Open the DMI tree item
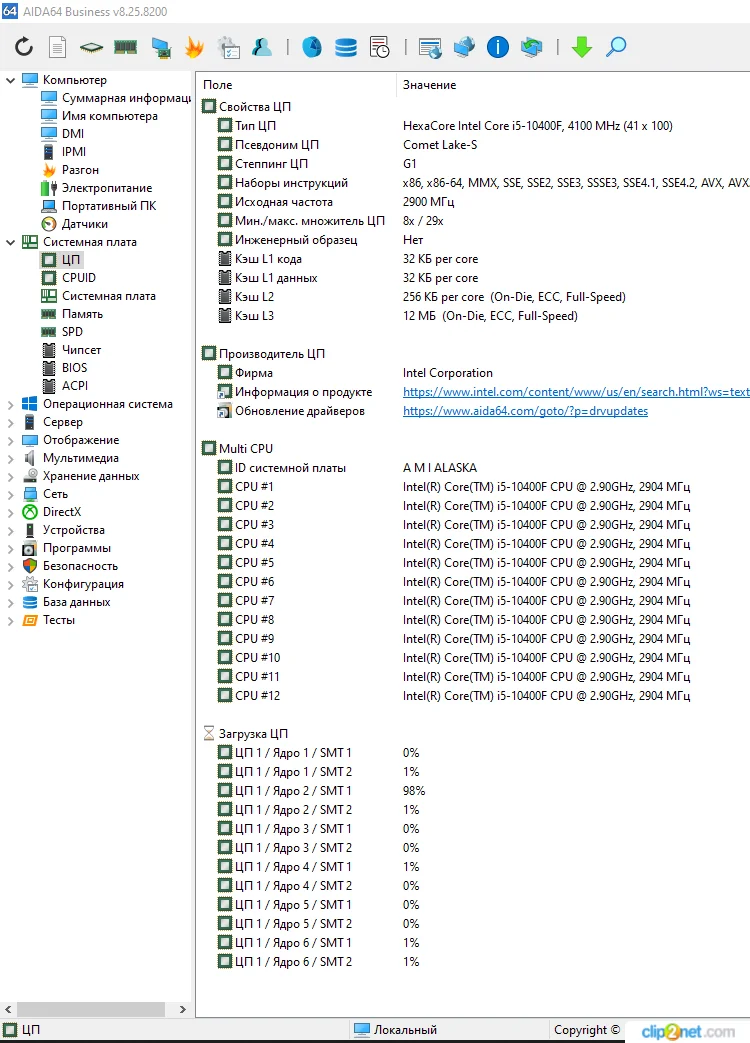Viewport: 750px width, 1043px height. (63, 134)
